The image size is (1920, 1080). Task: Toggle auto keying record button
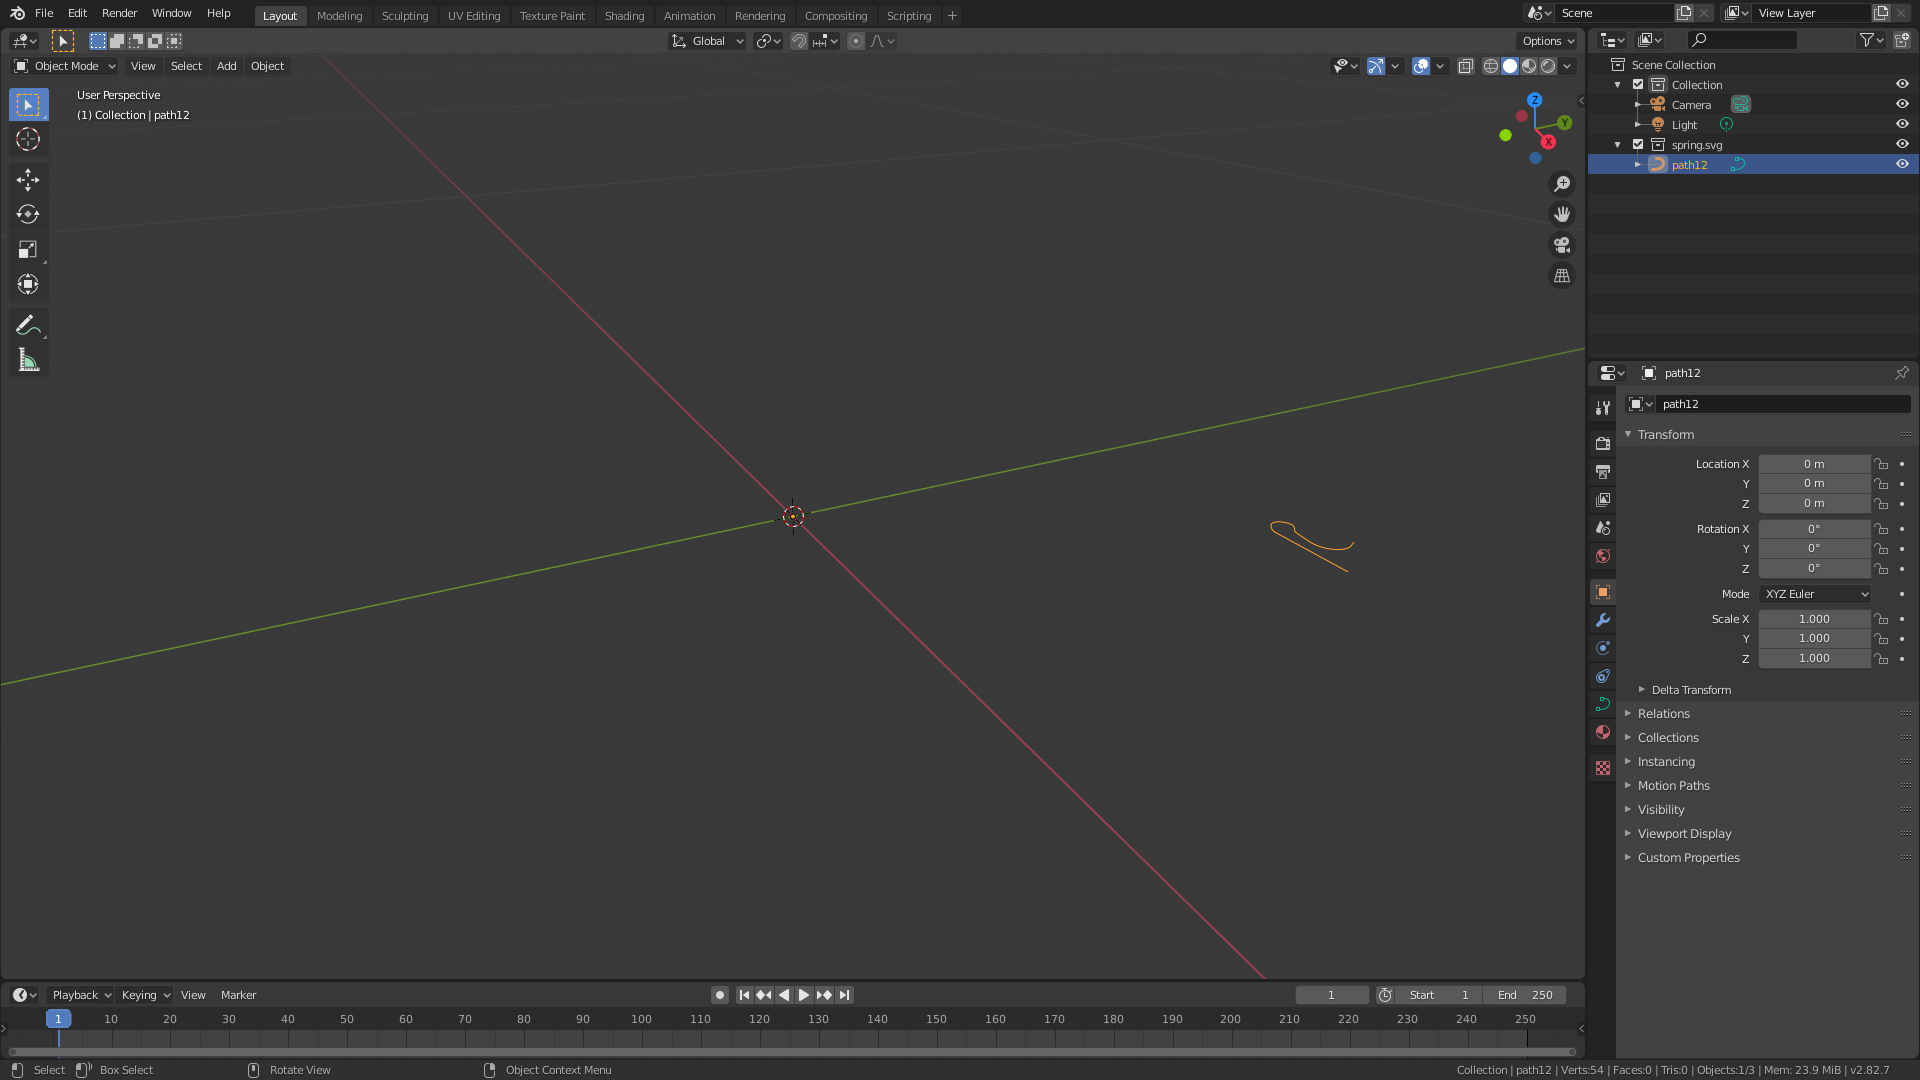tap(719, 995)
